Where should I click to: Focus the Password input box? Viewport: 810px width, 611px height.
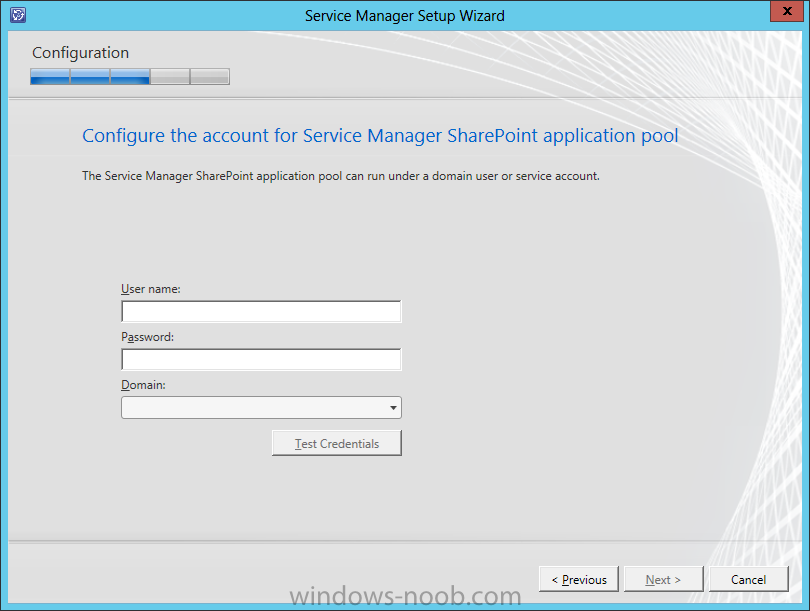coord(261,359)
